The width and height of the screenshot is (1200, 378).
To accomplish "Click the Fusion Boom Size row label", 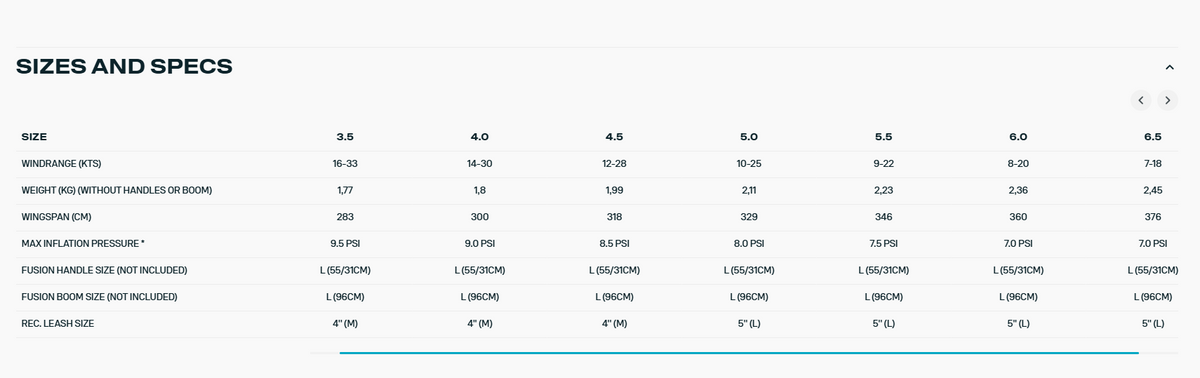I will click(x=99, y=297).
